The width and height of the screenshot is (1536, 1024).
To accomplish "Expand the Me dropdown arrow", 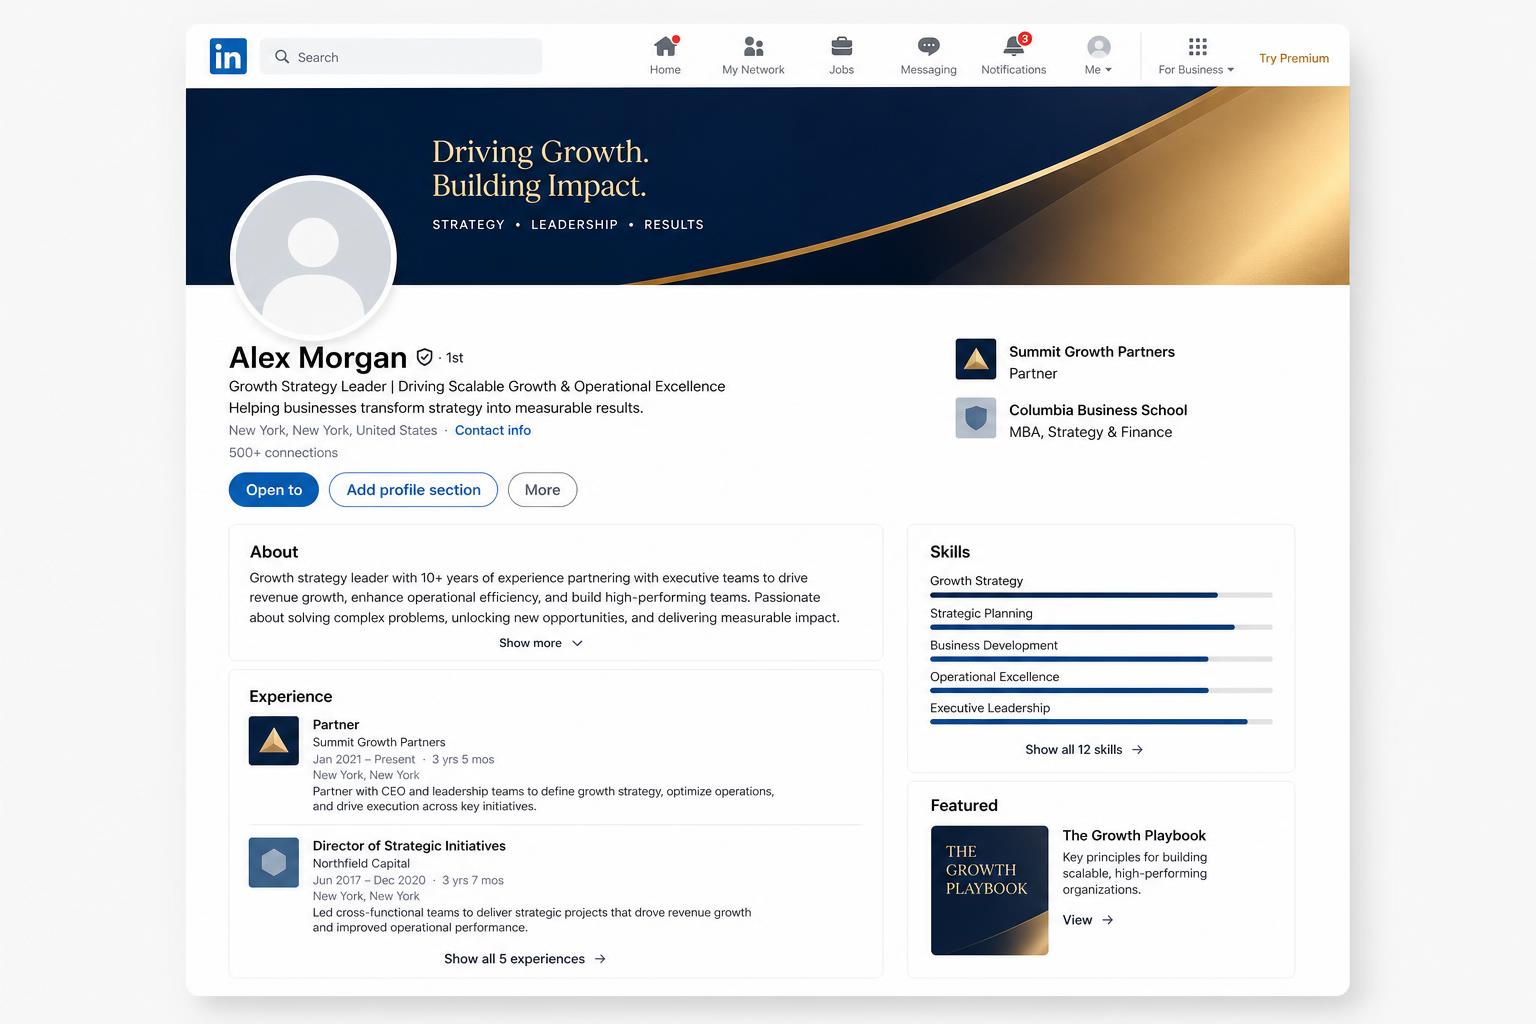I will pyautogui.click(x=1108, y=70).
